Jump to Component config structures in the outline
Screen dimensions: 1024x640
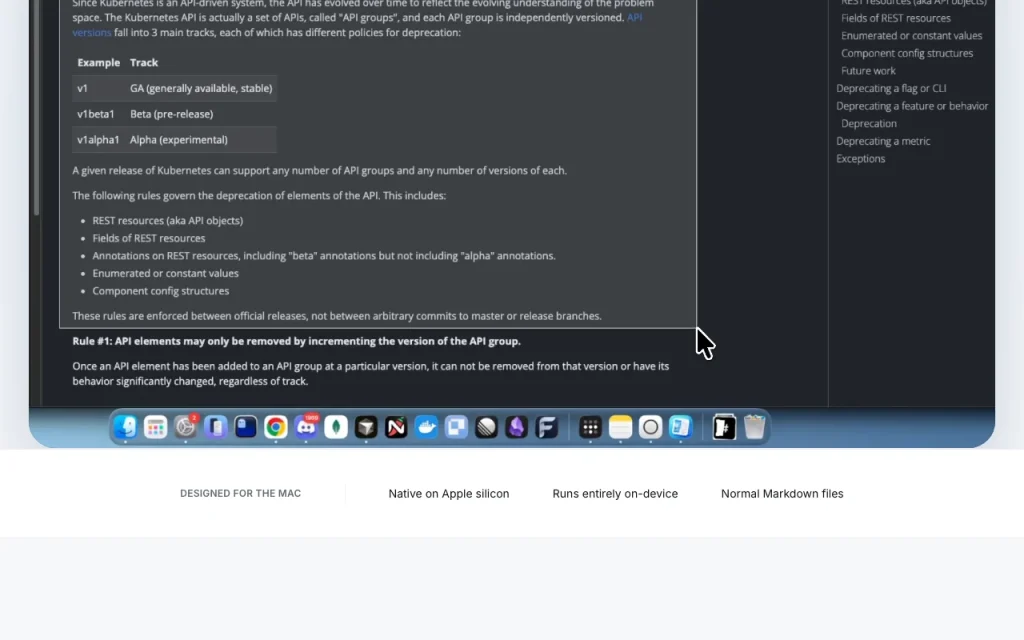(906, 54)
